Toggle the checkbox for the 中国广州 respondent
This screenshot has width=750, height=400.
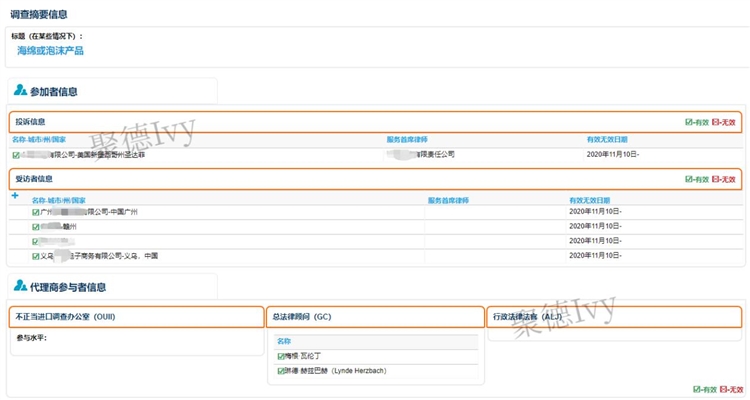(36, 212)
